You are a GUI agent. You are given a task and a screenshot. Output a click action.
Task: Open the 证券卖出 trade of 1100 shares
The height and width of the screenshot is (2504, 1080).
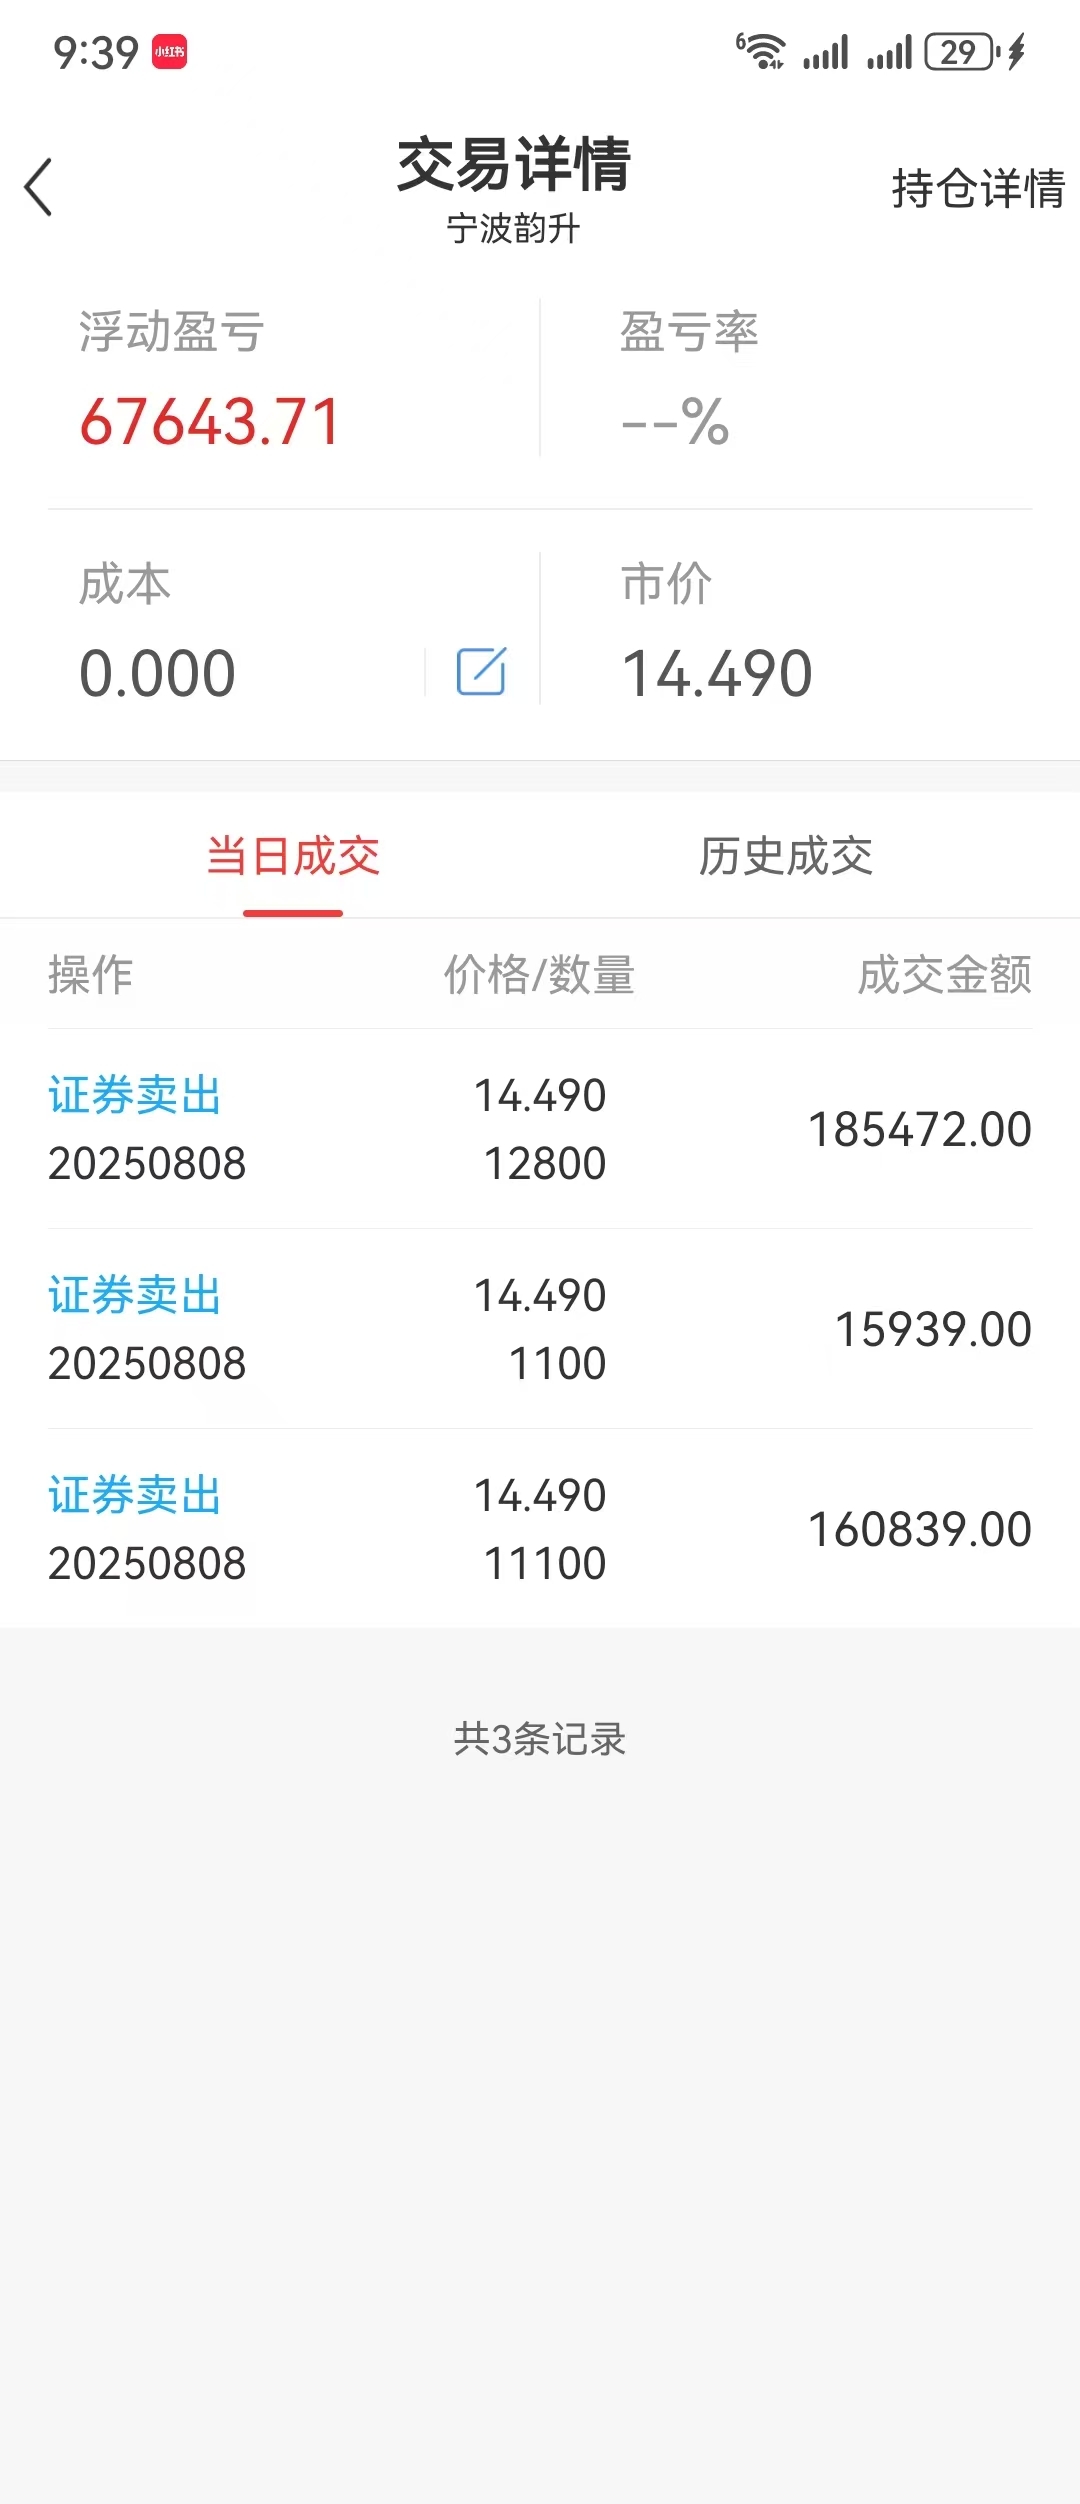click(540, 1329)
